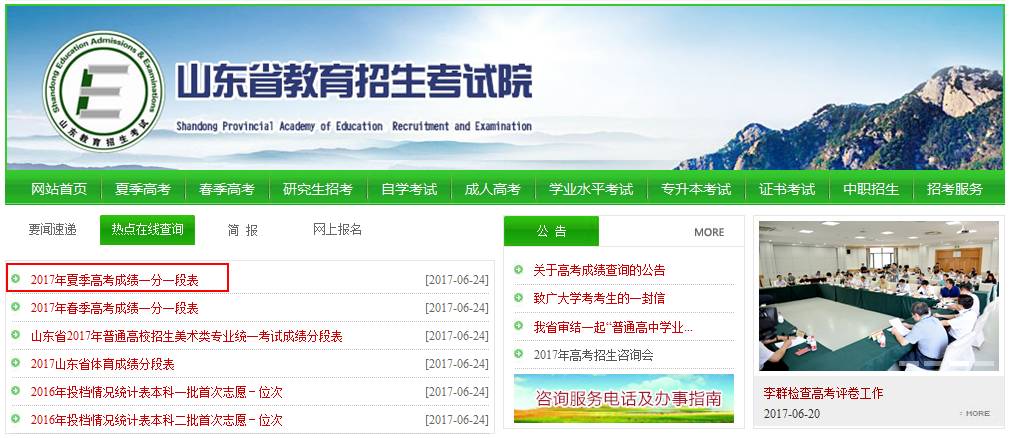Click the meeting room news photo
Screen dimensions: 1016x438
point(878,296)
